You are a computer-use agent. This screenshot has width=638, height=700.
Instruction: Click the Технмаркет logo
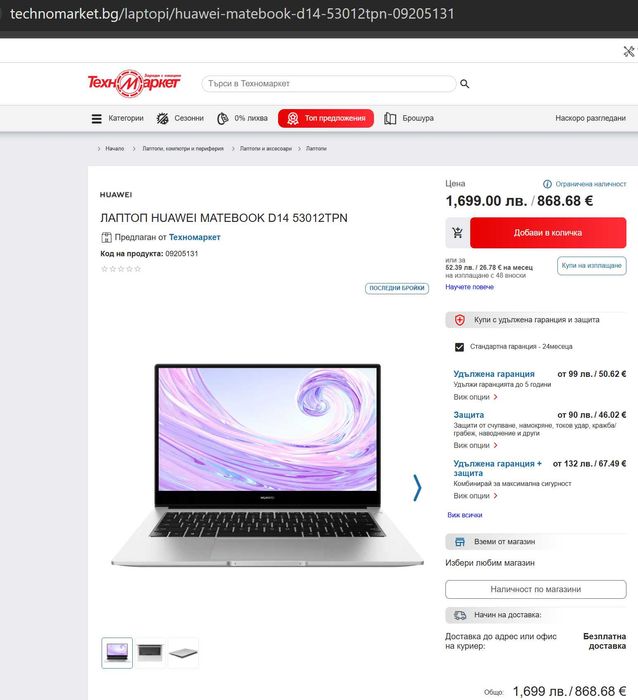click(x=134, y=83)
